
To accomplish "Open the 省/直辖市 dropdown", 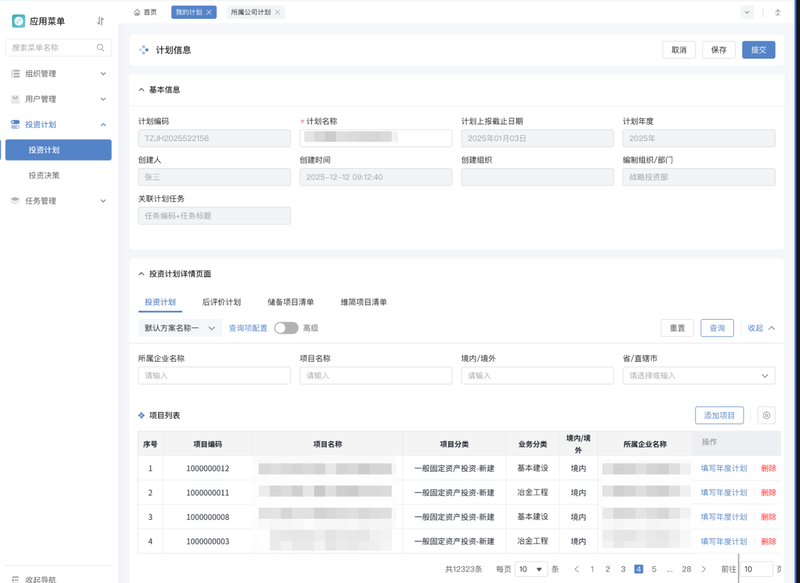I will click(x=699, y=375).
